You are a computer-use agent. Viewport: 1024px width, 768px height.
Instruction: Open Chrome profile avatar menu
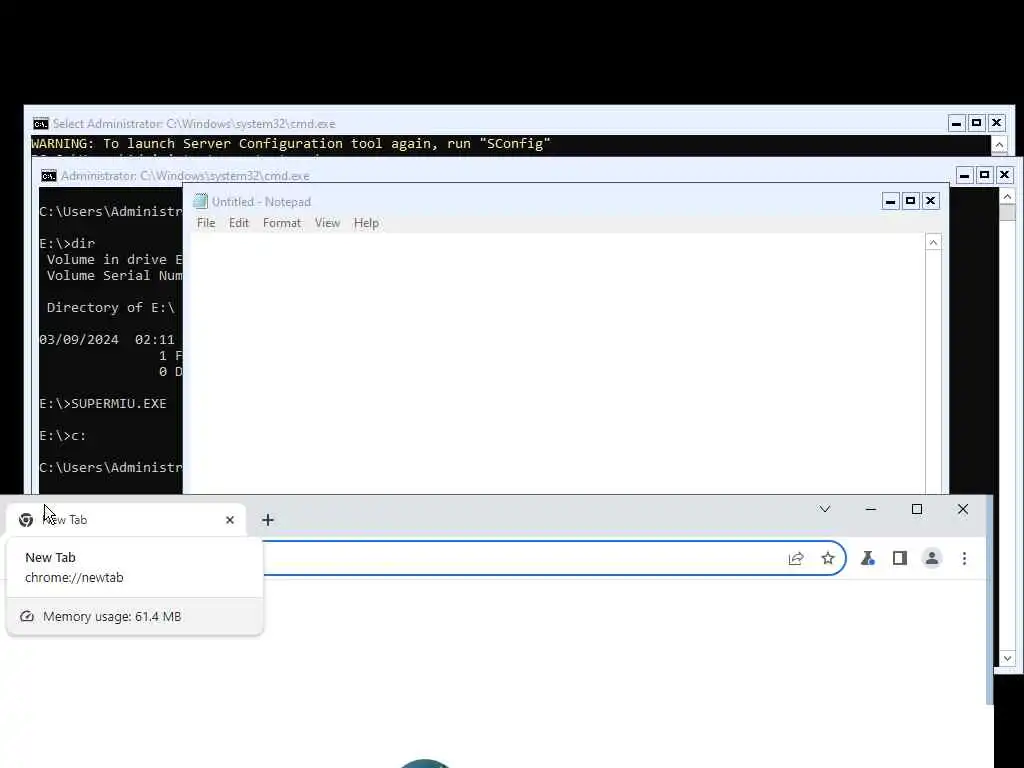tap(932, 558)
